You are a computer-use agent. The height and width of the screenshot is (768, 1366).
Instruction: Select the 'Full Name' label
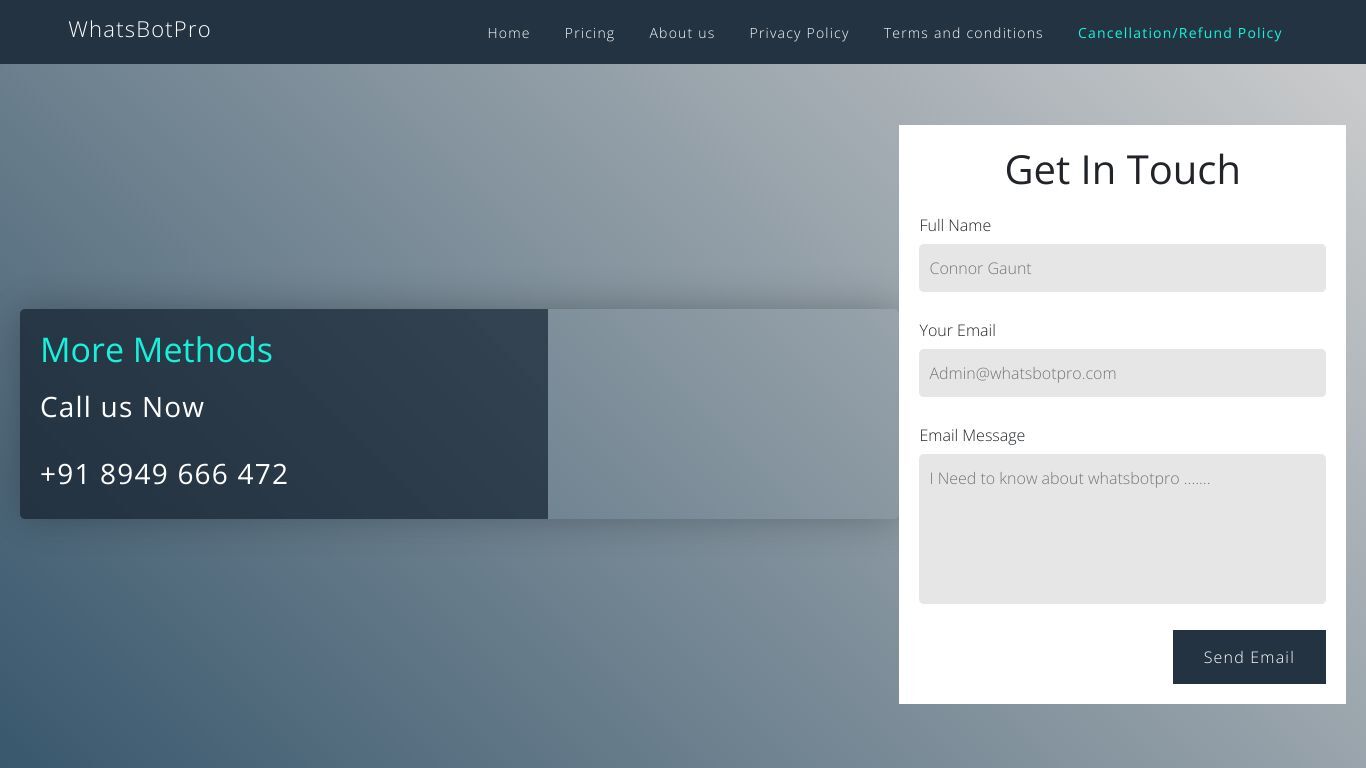tap(955, 225)
